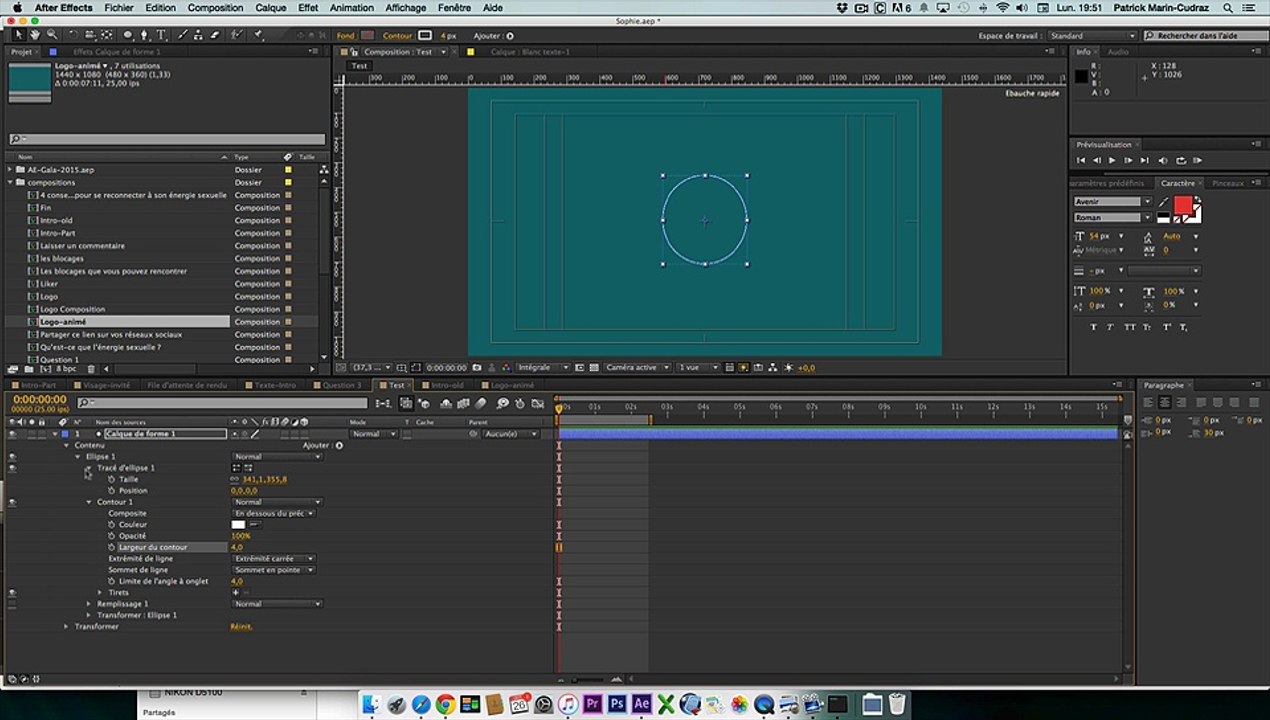
Task: Click stopwatch next to Largeur du contour
Action: tap(111, 547)
